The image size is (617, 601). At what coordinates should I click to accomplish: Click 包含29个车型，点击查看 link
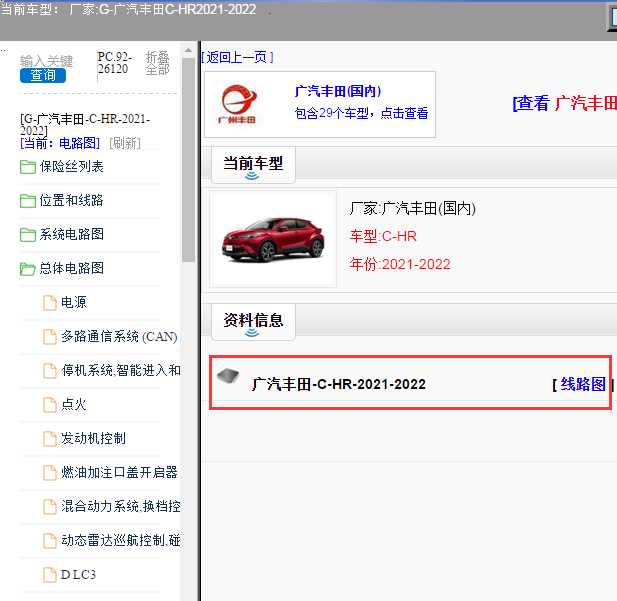(361, 113)
